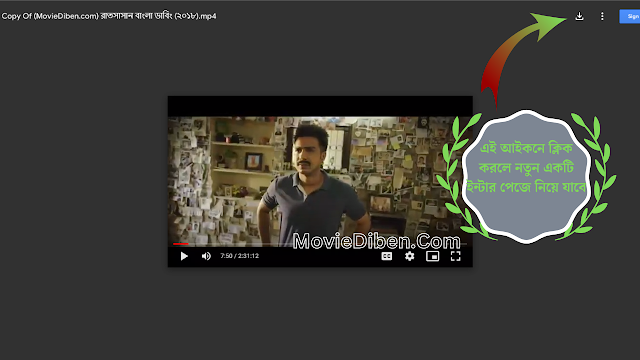The width and height of the screenshot is (640, 360).
Task: Enable miniplayer picture-in-picture mode
Action: coord(432,256)
